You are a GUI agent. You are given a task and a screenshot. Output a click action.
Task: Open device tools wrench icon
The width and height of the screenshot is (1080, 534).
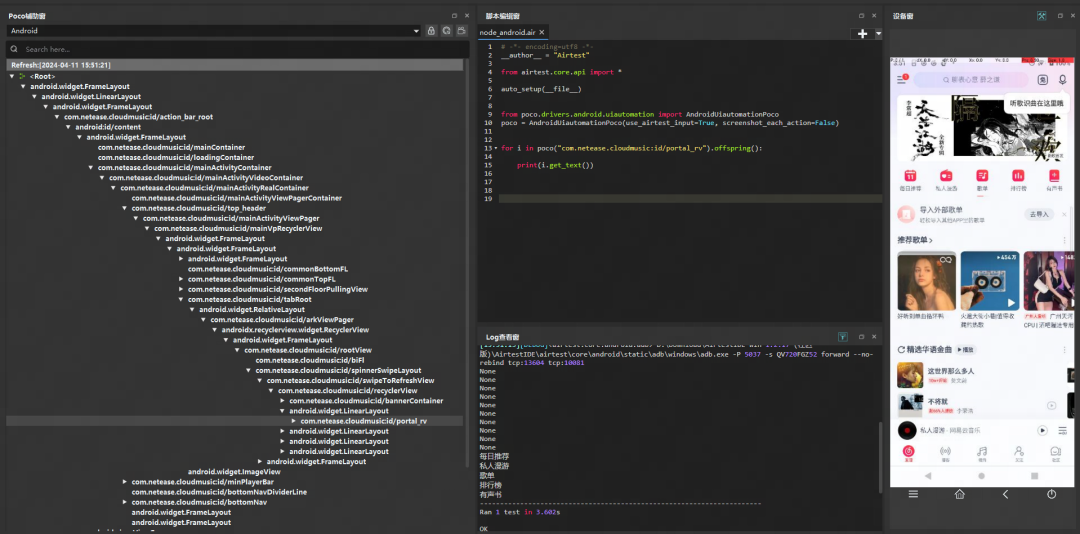point(1041,16)
